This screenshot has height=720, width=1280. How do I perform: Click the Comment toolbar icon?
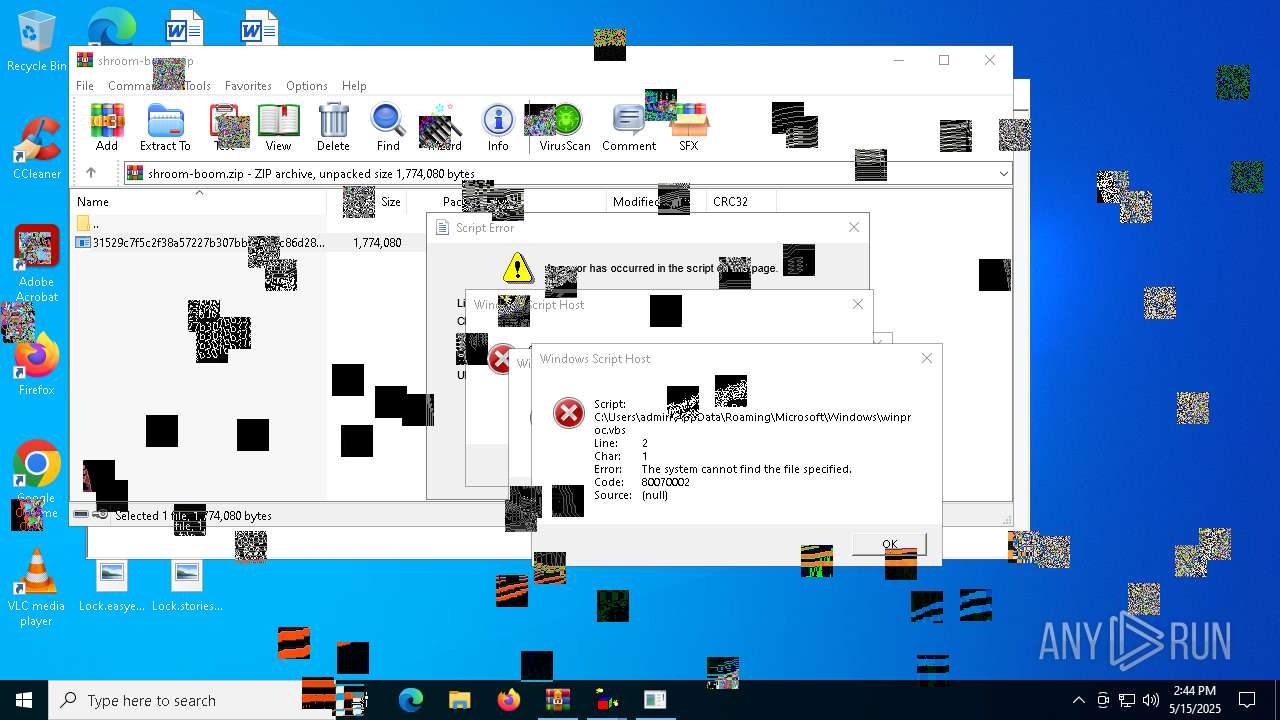tap(629, 128)
